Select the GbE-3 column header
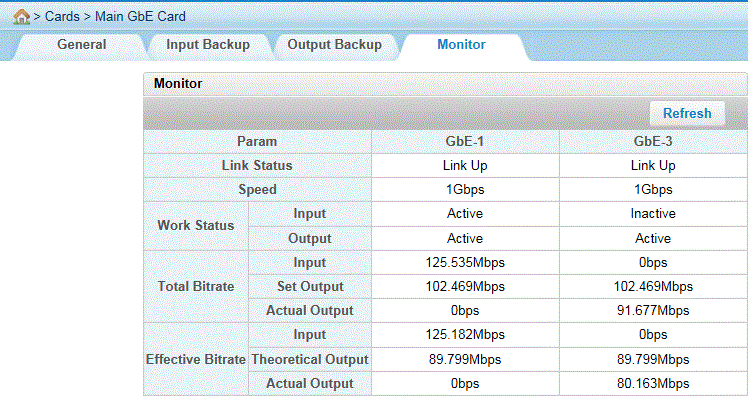 (x=653, y=141)
